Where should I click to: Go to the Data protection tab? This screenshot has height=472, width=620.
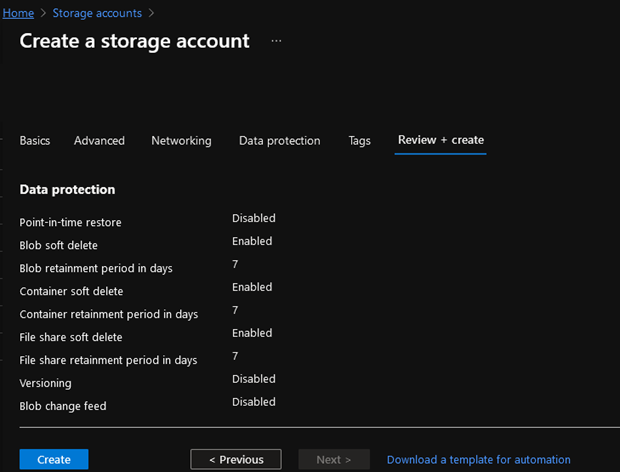[279, 141]
